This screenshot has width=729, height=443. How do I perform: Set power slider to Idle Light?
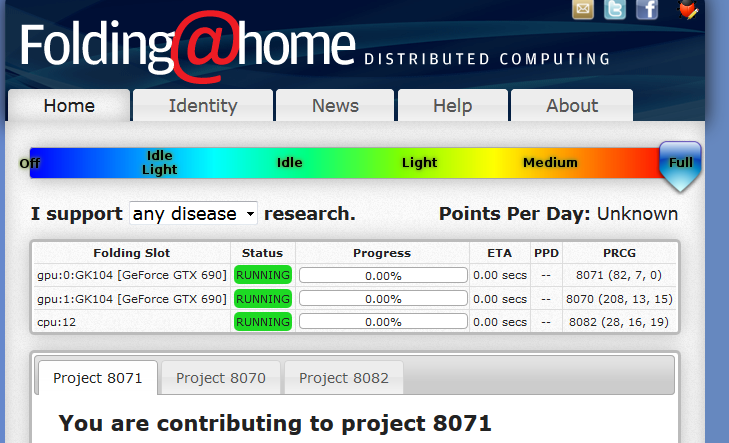159,162
